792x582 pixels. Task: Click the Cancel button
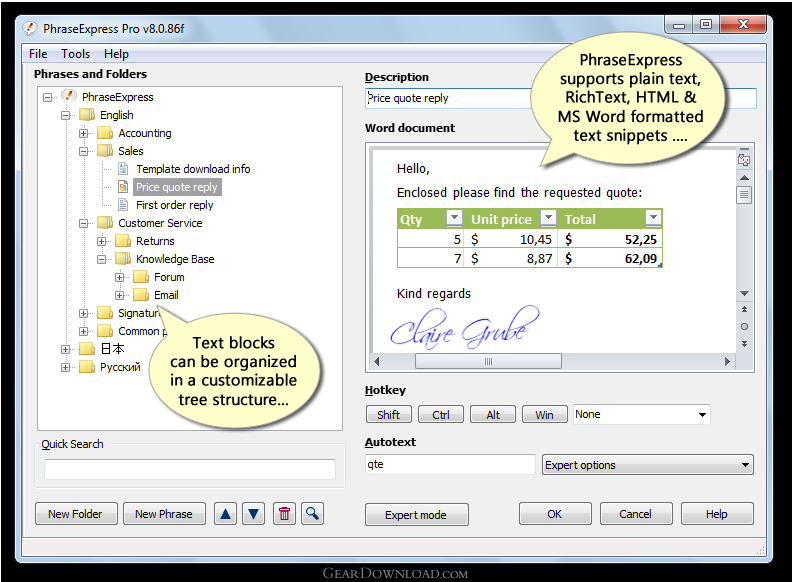pyautogui.click(x=635, y=514)
